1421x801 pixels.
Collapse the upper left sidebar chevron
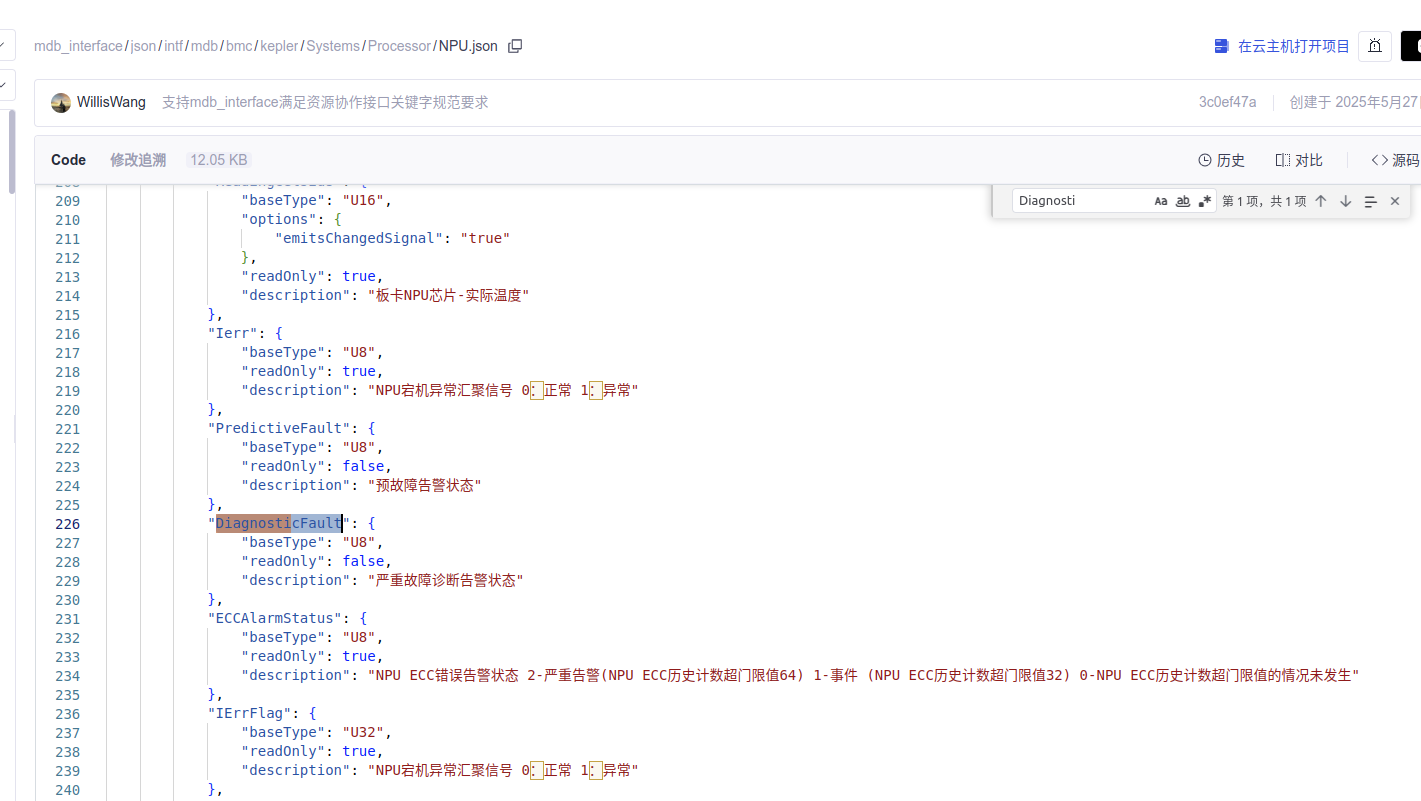(x=4, y=45)
